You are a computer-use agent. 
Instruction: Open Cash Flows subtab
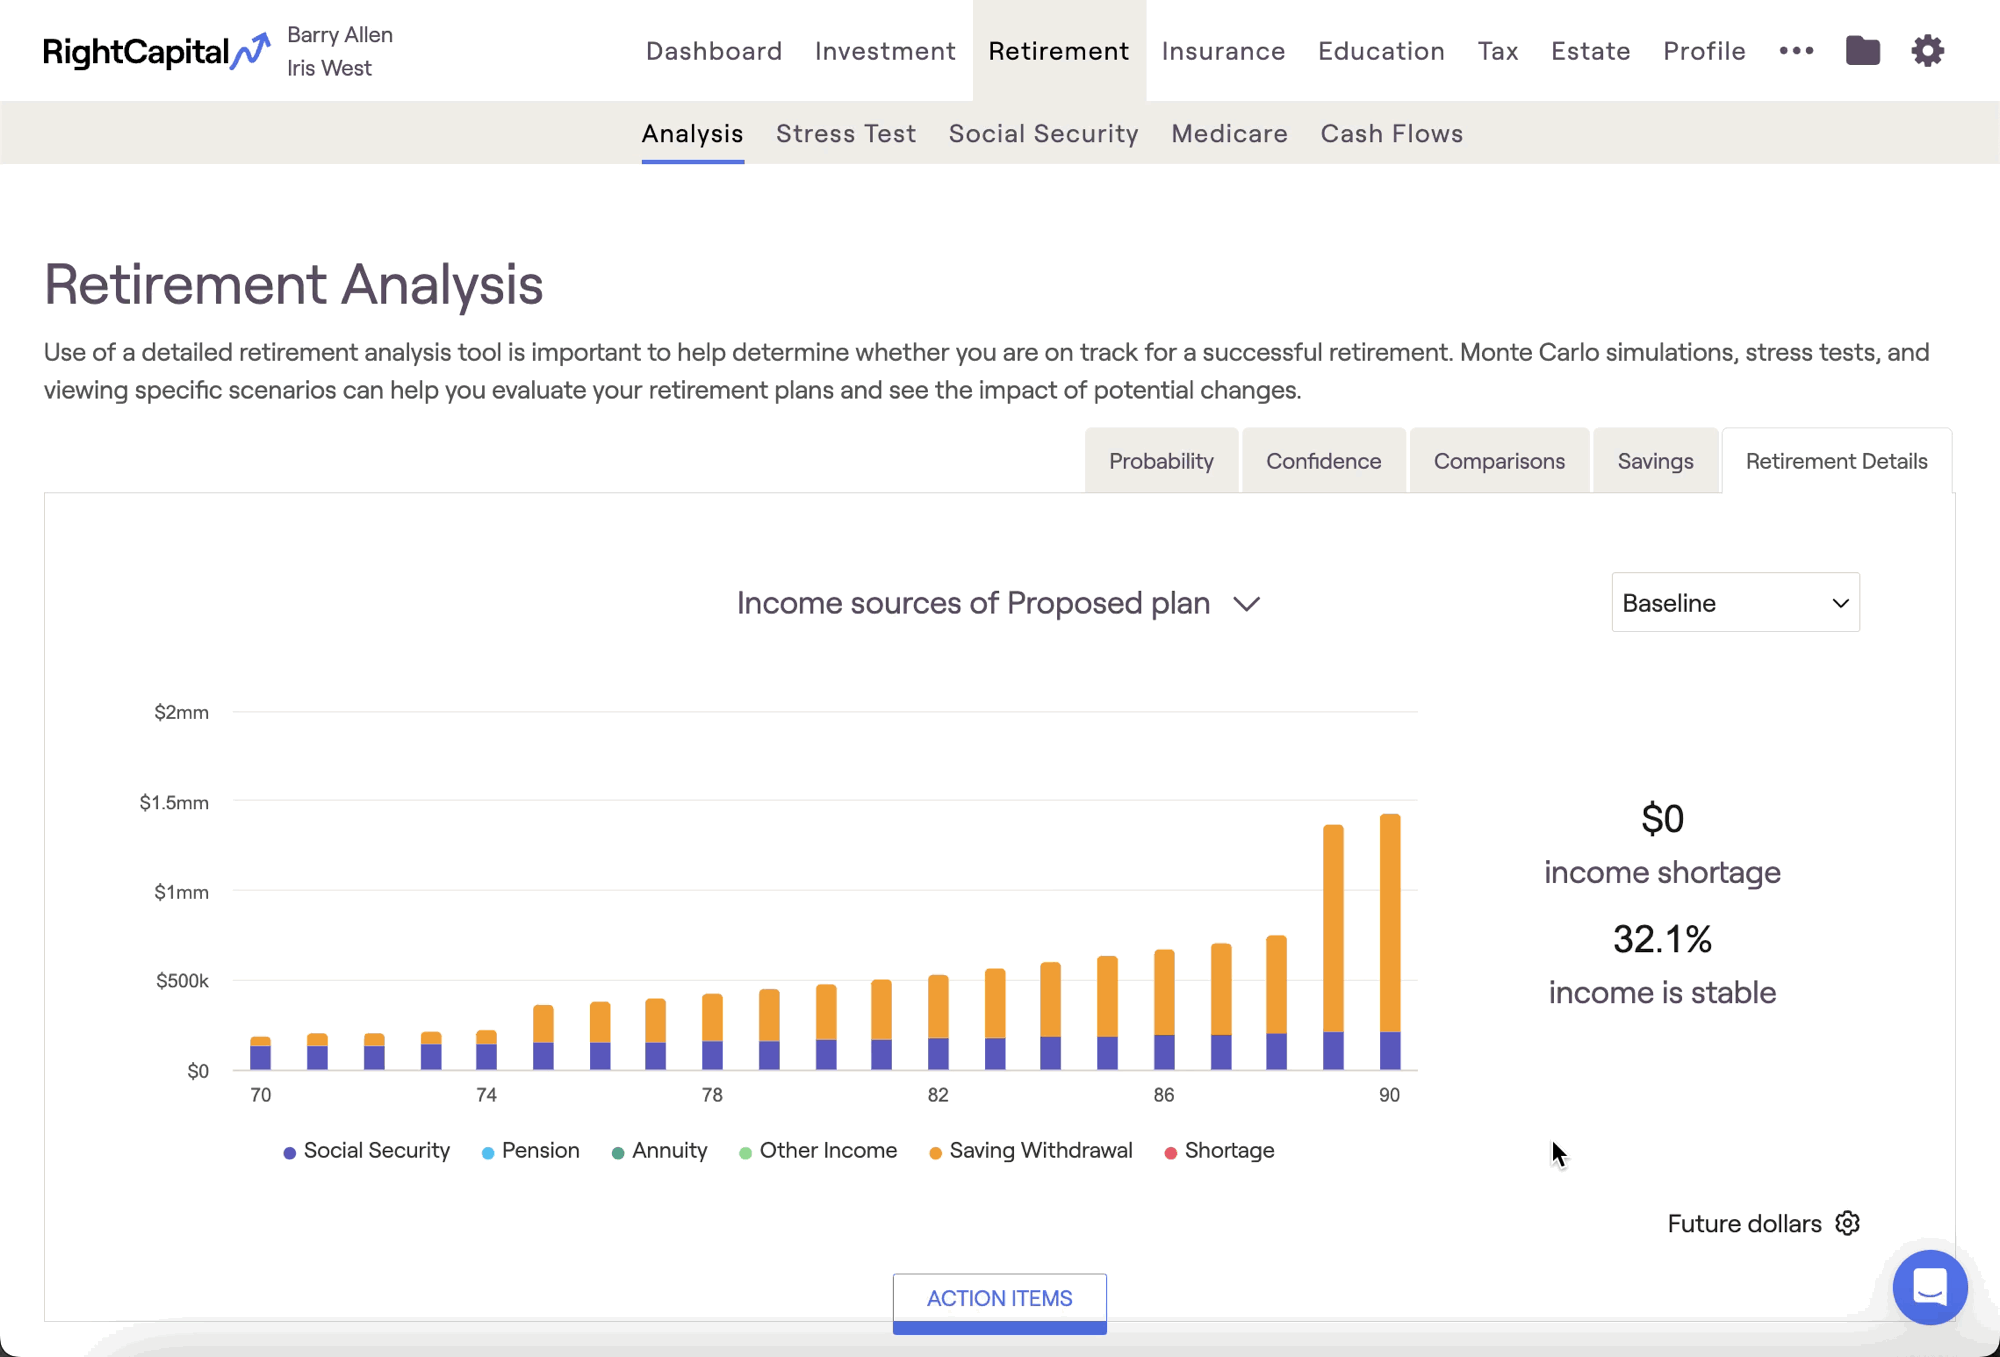click(x=1391, y=133)
